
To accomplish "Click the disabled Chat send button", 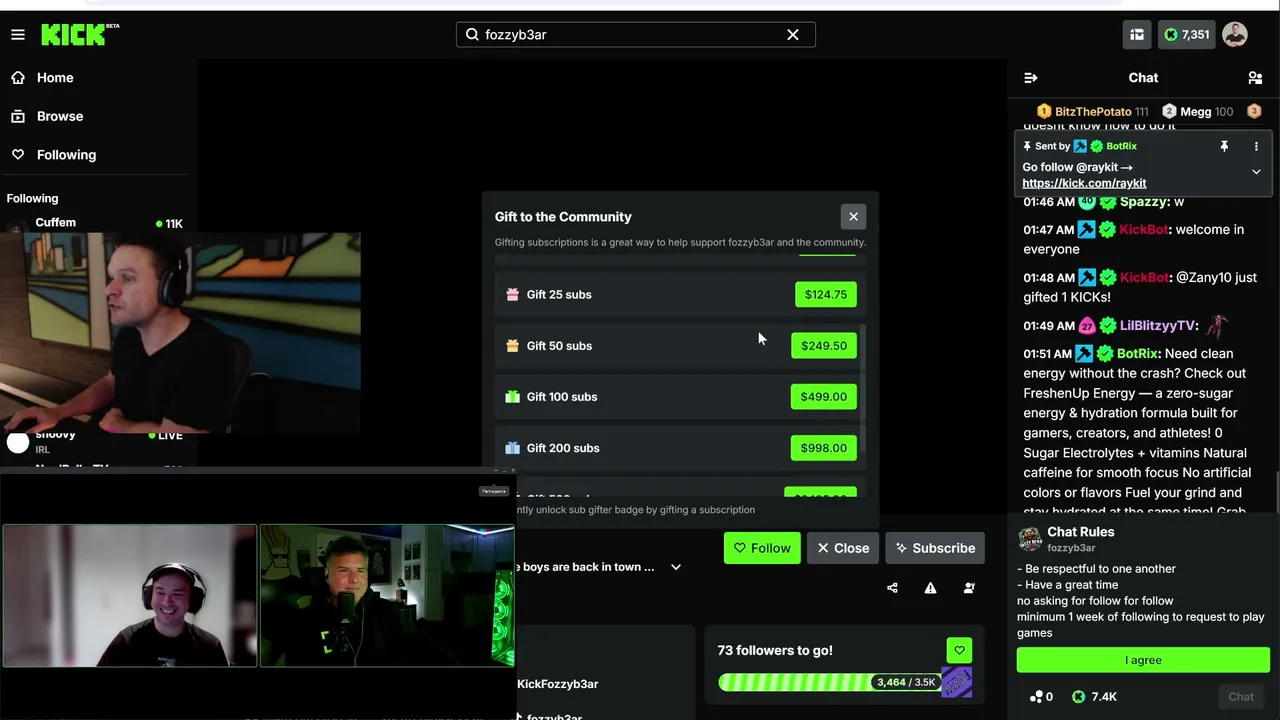I will [1241, 697].
